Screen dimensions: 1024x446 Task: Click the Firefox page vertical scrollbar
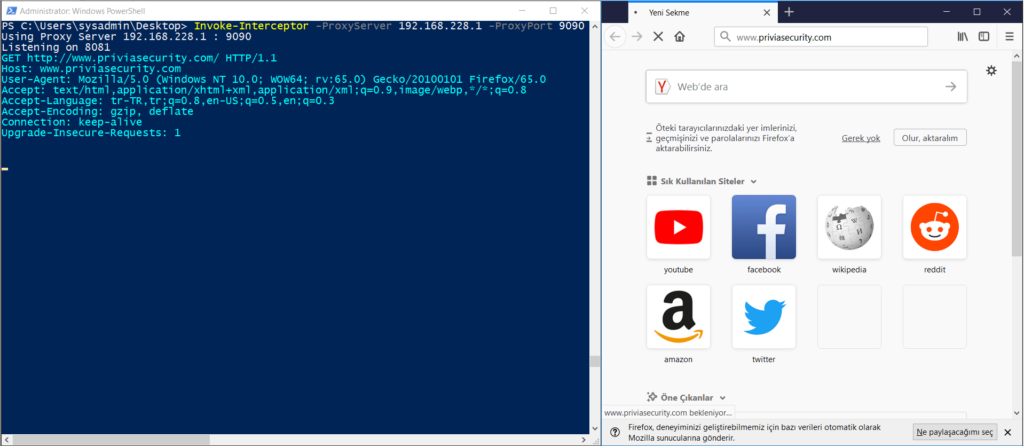[1017, 159]
